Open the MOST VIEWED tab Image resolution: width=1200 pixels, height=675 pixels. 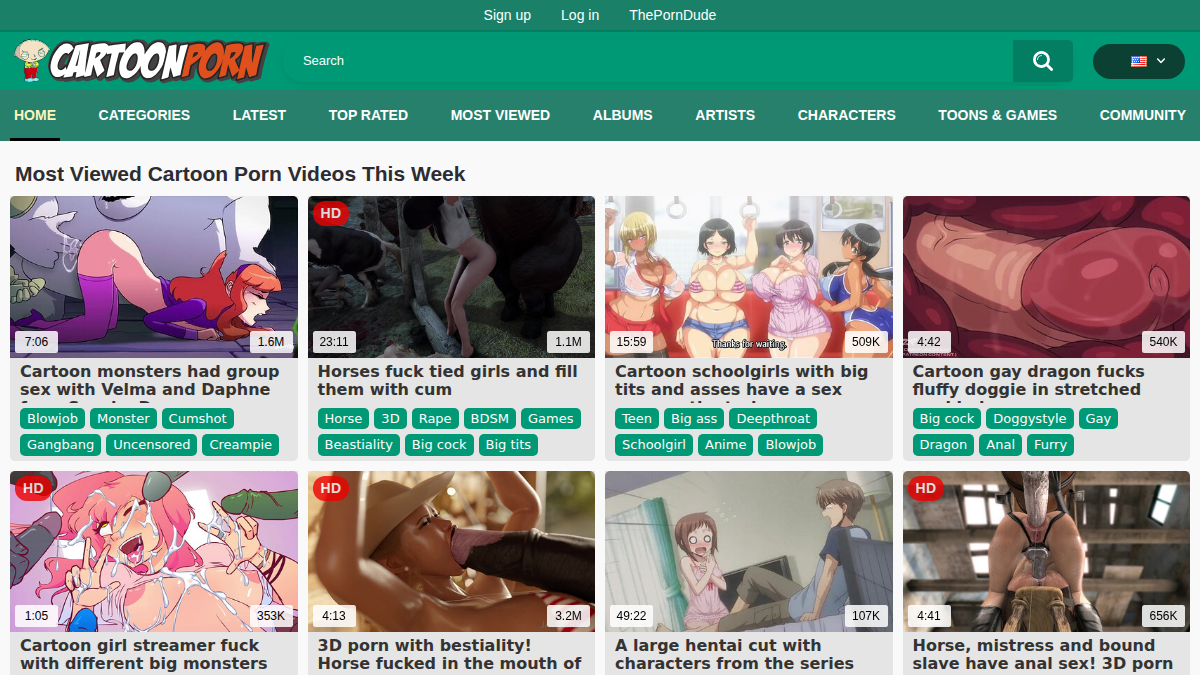[x=500, y=115]
